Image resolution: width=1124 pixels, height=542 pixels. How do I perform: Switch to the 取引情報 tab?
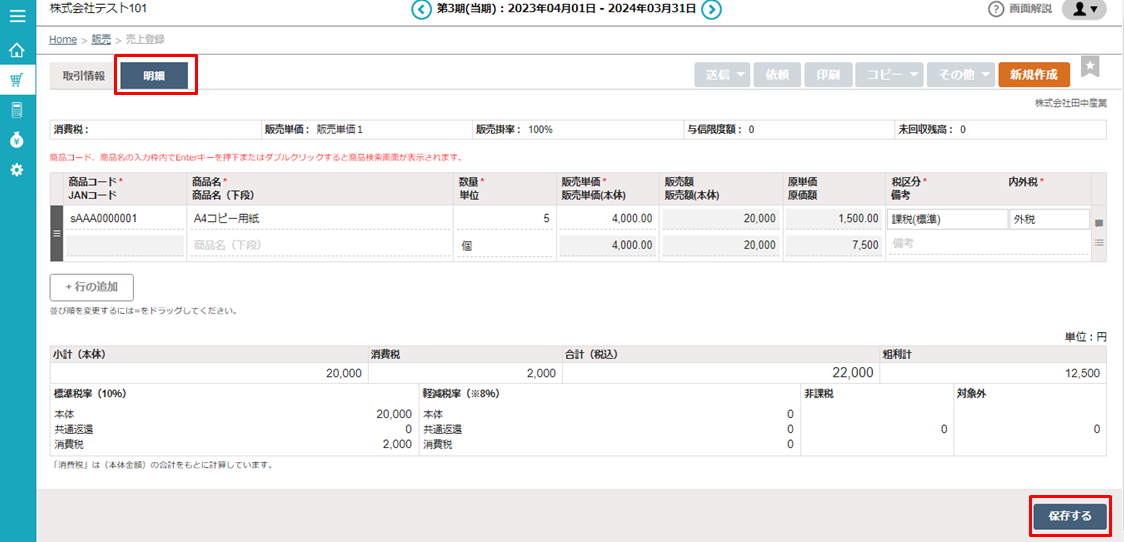click(84, 76)
